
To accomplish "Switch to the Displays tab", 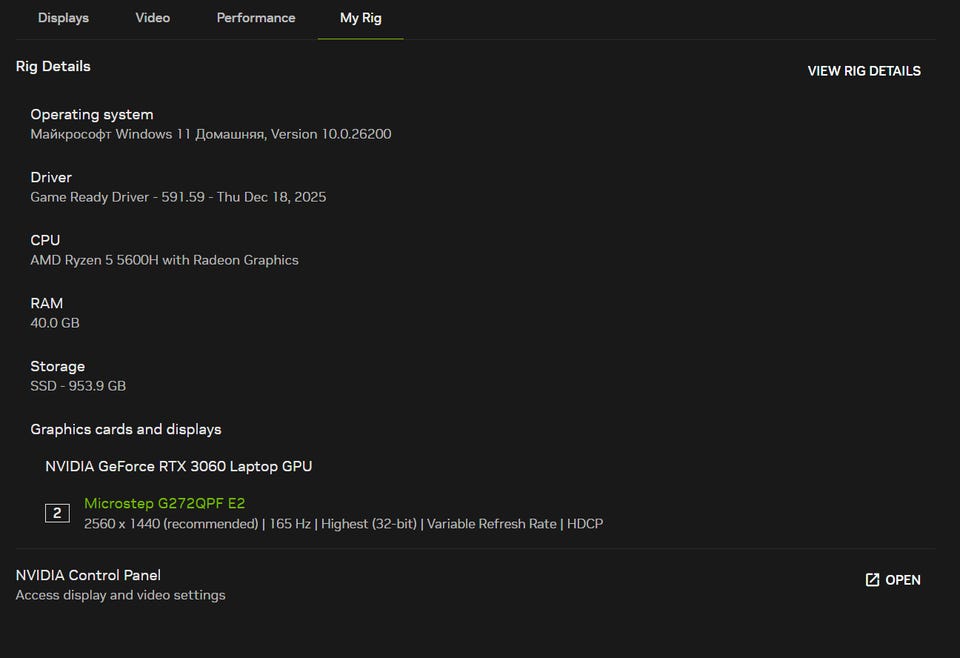I will (x=63, y=18).
